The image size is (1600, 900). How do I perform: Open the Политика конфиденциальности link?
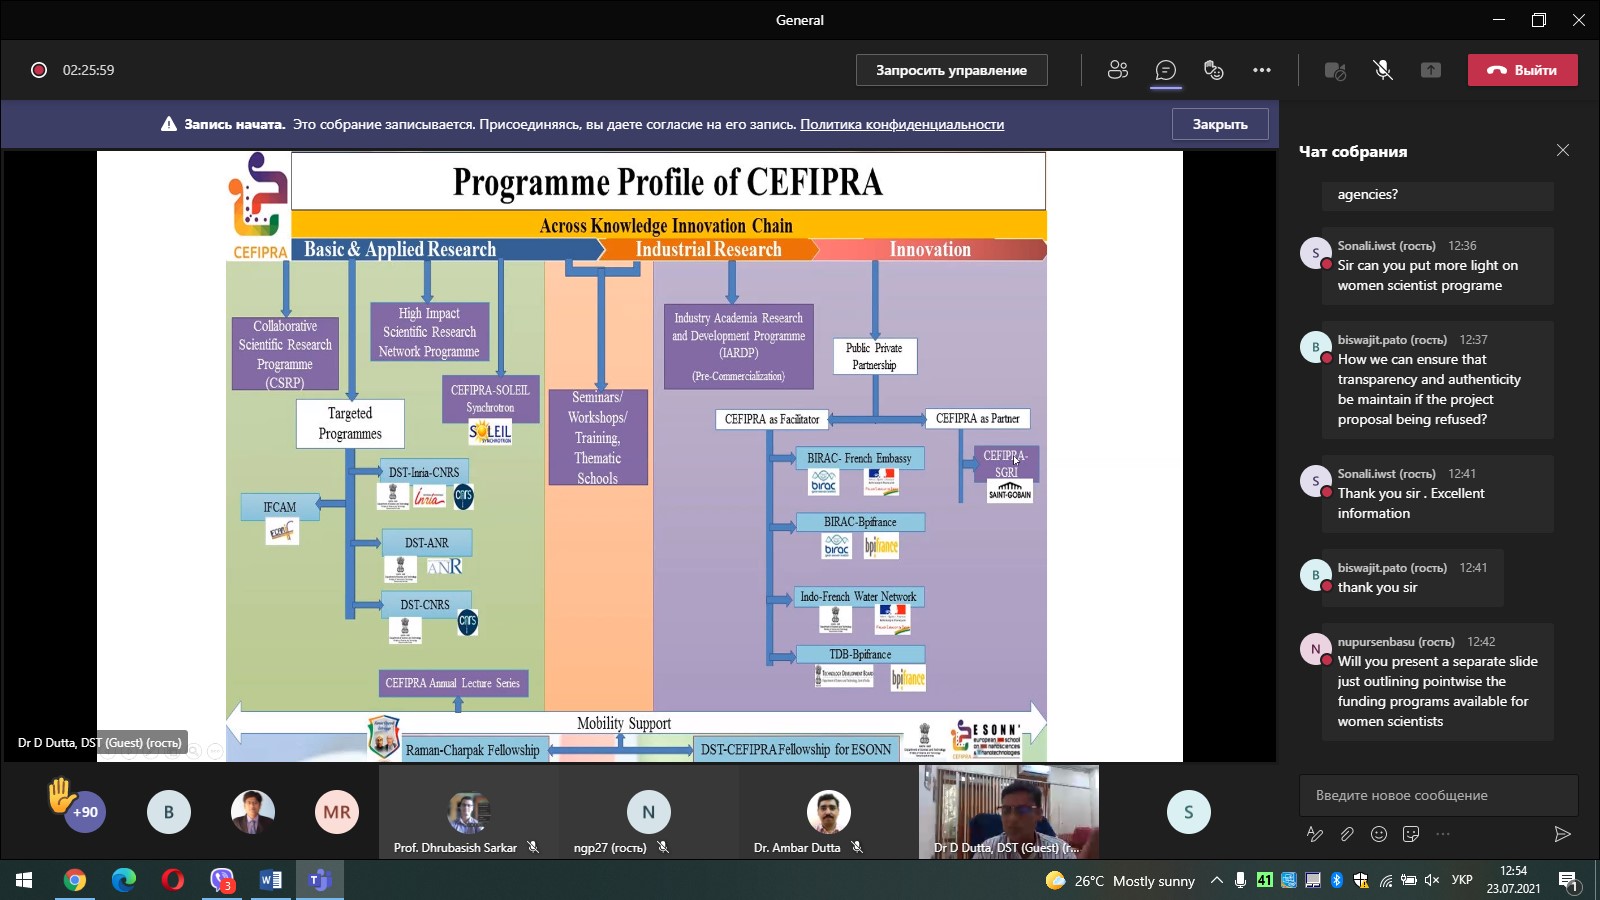pos(902,125)
